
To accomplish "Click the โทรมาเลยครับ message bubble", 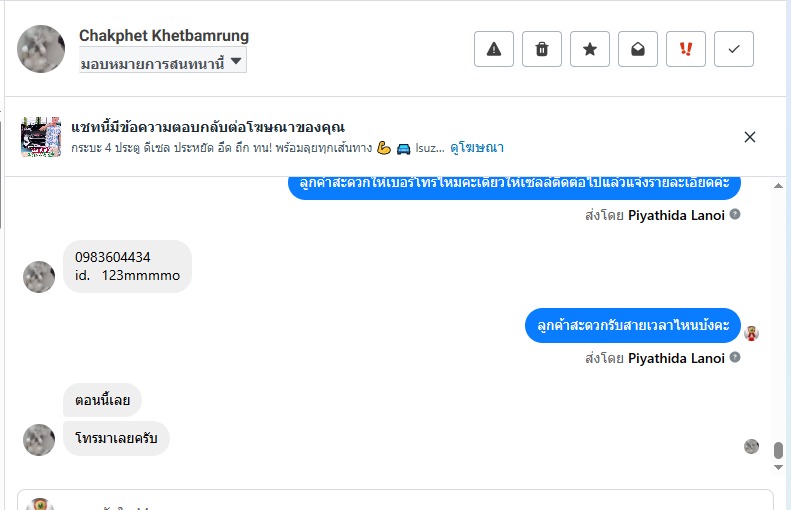I will (116, 438).
